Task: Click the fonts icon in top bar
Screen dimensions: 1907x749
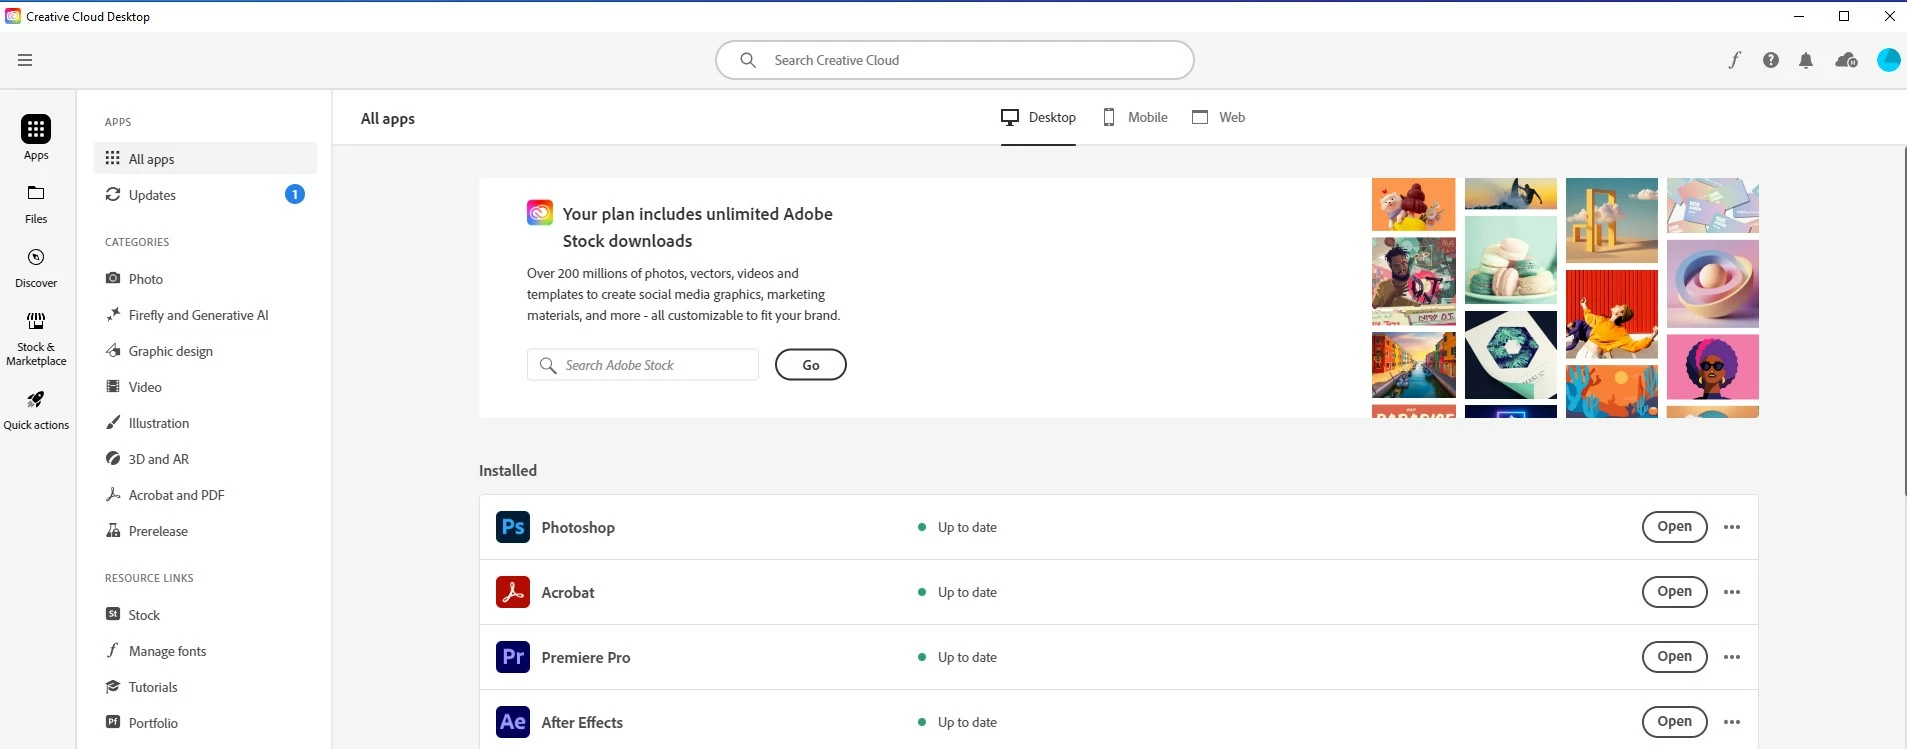Action: click(1735, 60)
